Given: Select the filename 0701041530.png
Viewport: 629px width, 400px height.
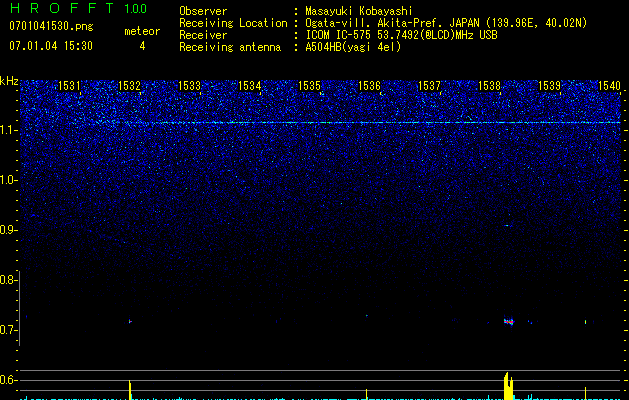Looking at the screenshot, I should click(51, 27).
